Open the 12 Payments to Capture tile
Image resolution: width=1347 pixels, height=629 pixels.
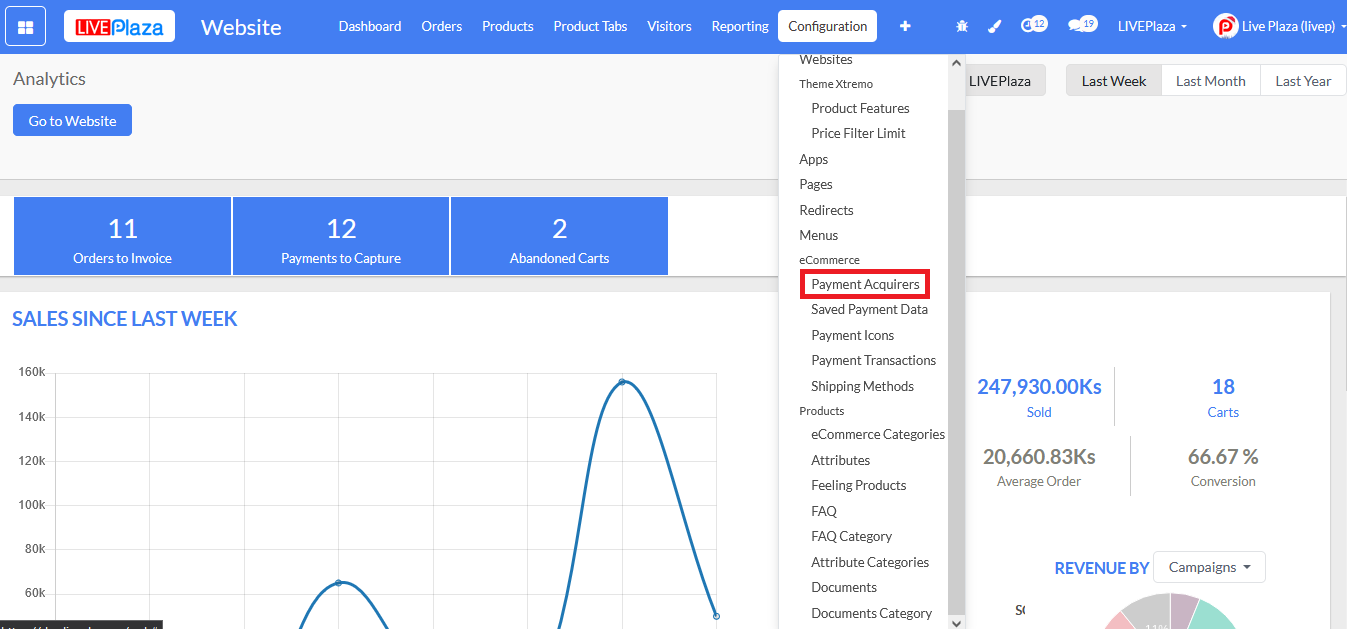pos(341,236)
